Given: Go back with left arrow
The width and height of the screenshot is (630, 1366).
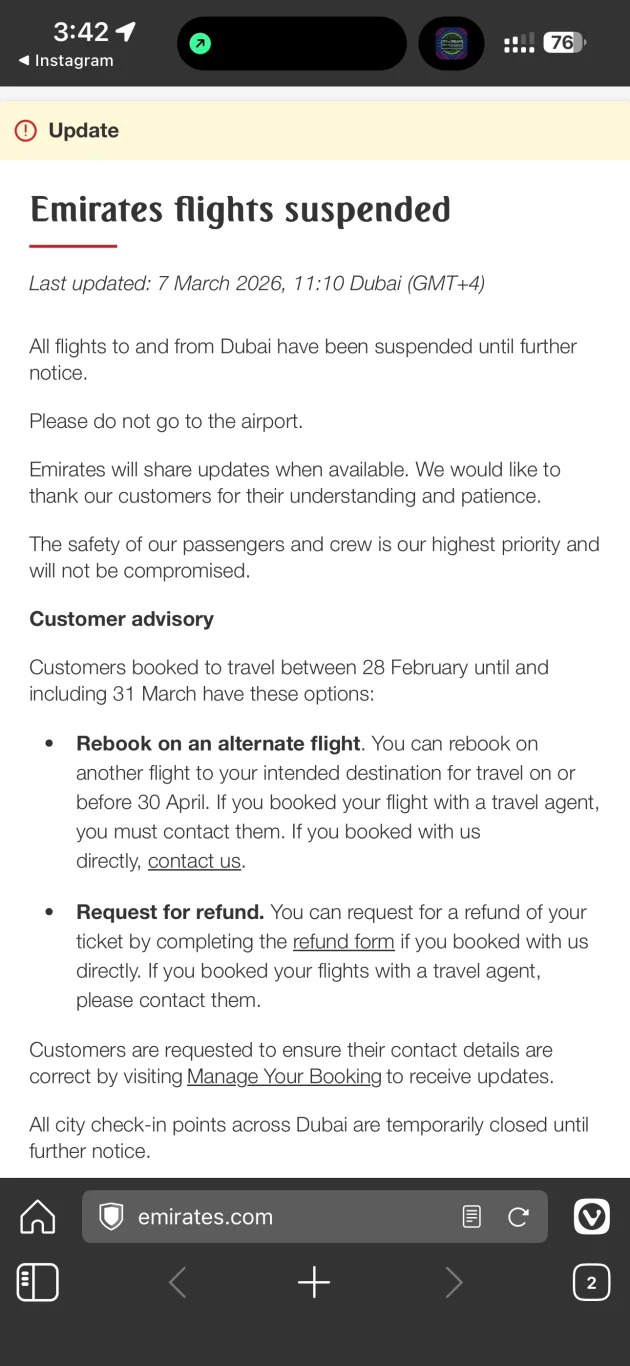Looking at the screenshot, I should [x=177, y=1282].
